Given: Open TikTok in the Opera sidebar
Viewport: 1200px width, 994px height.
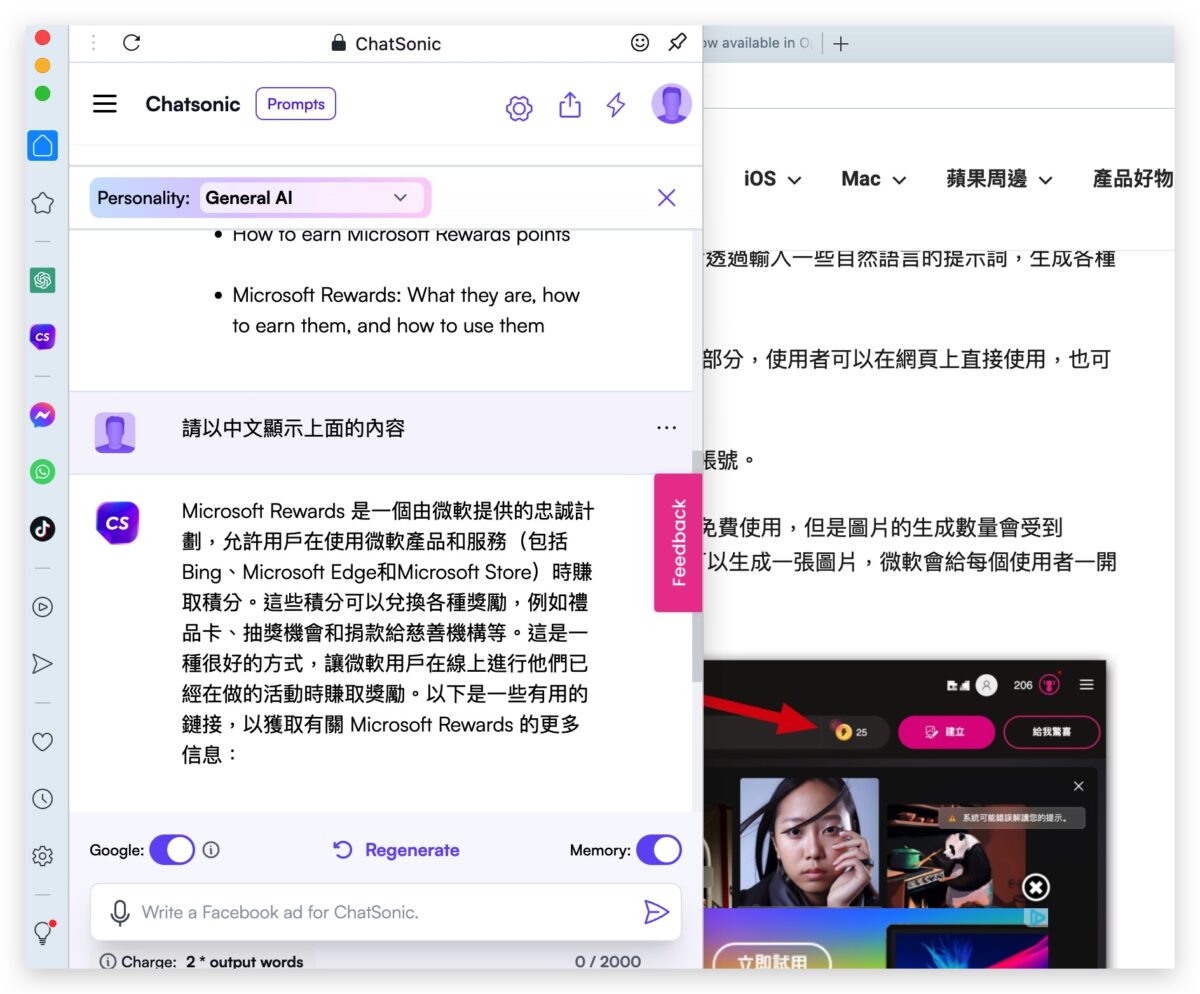Looking at the screenshot, I should [42, 529].
